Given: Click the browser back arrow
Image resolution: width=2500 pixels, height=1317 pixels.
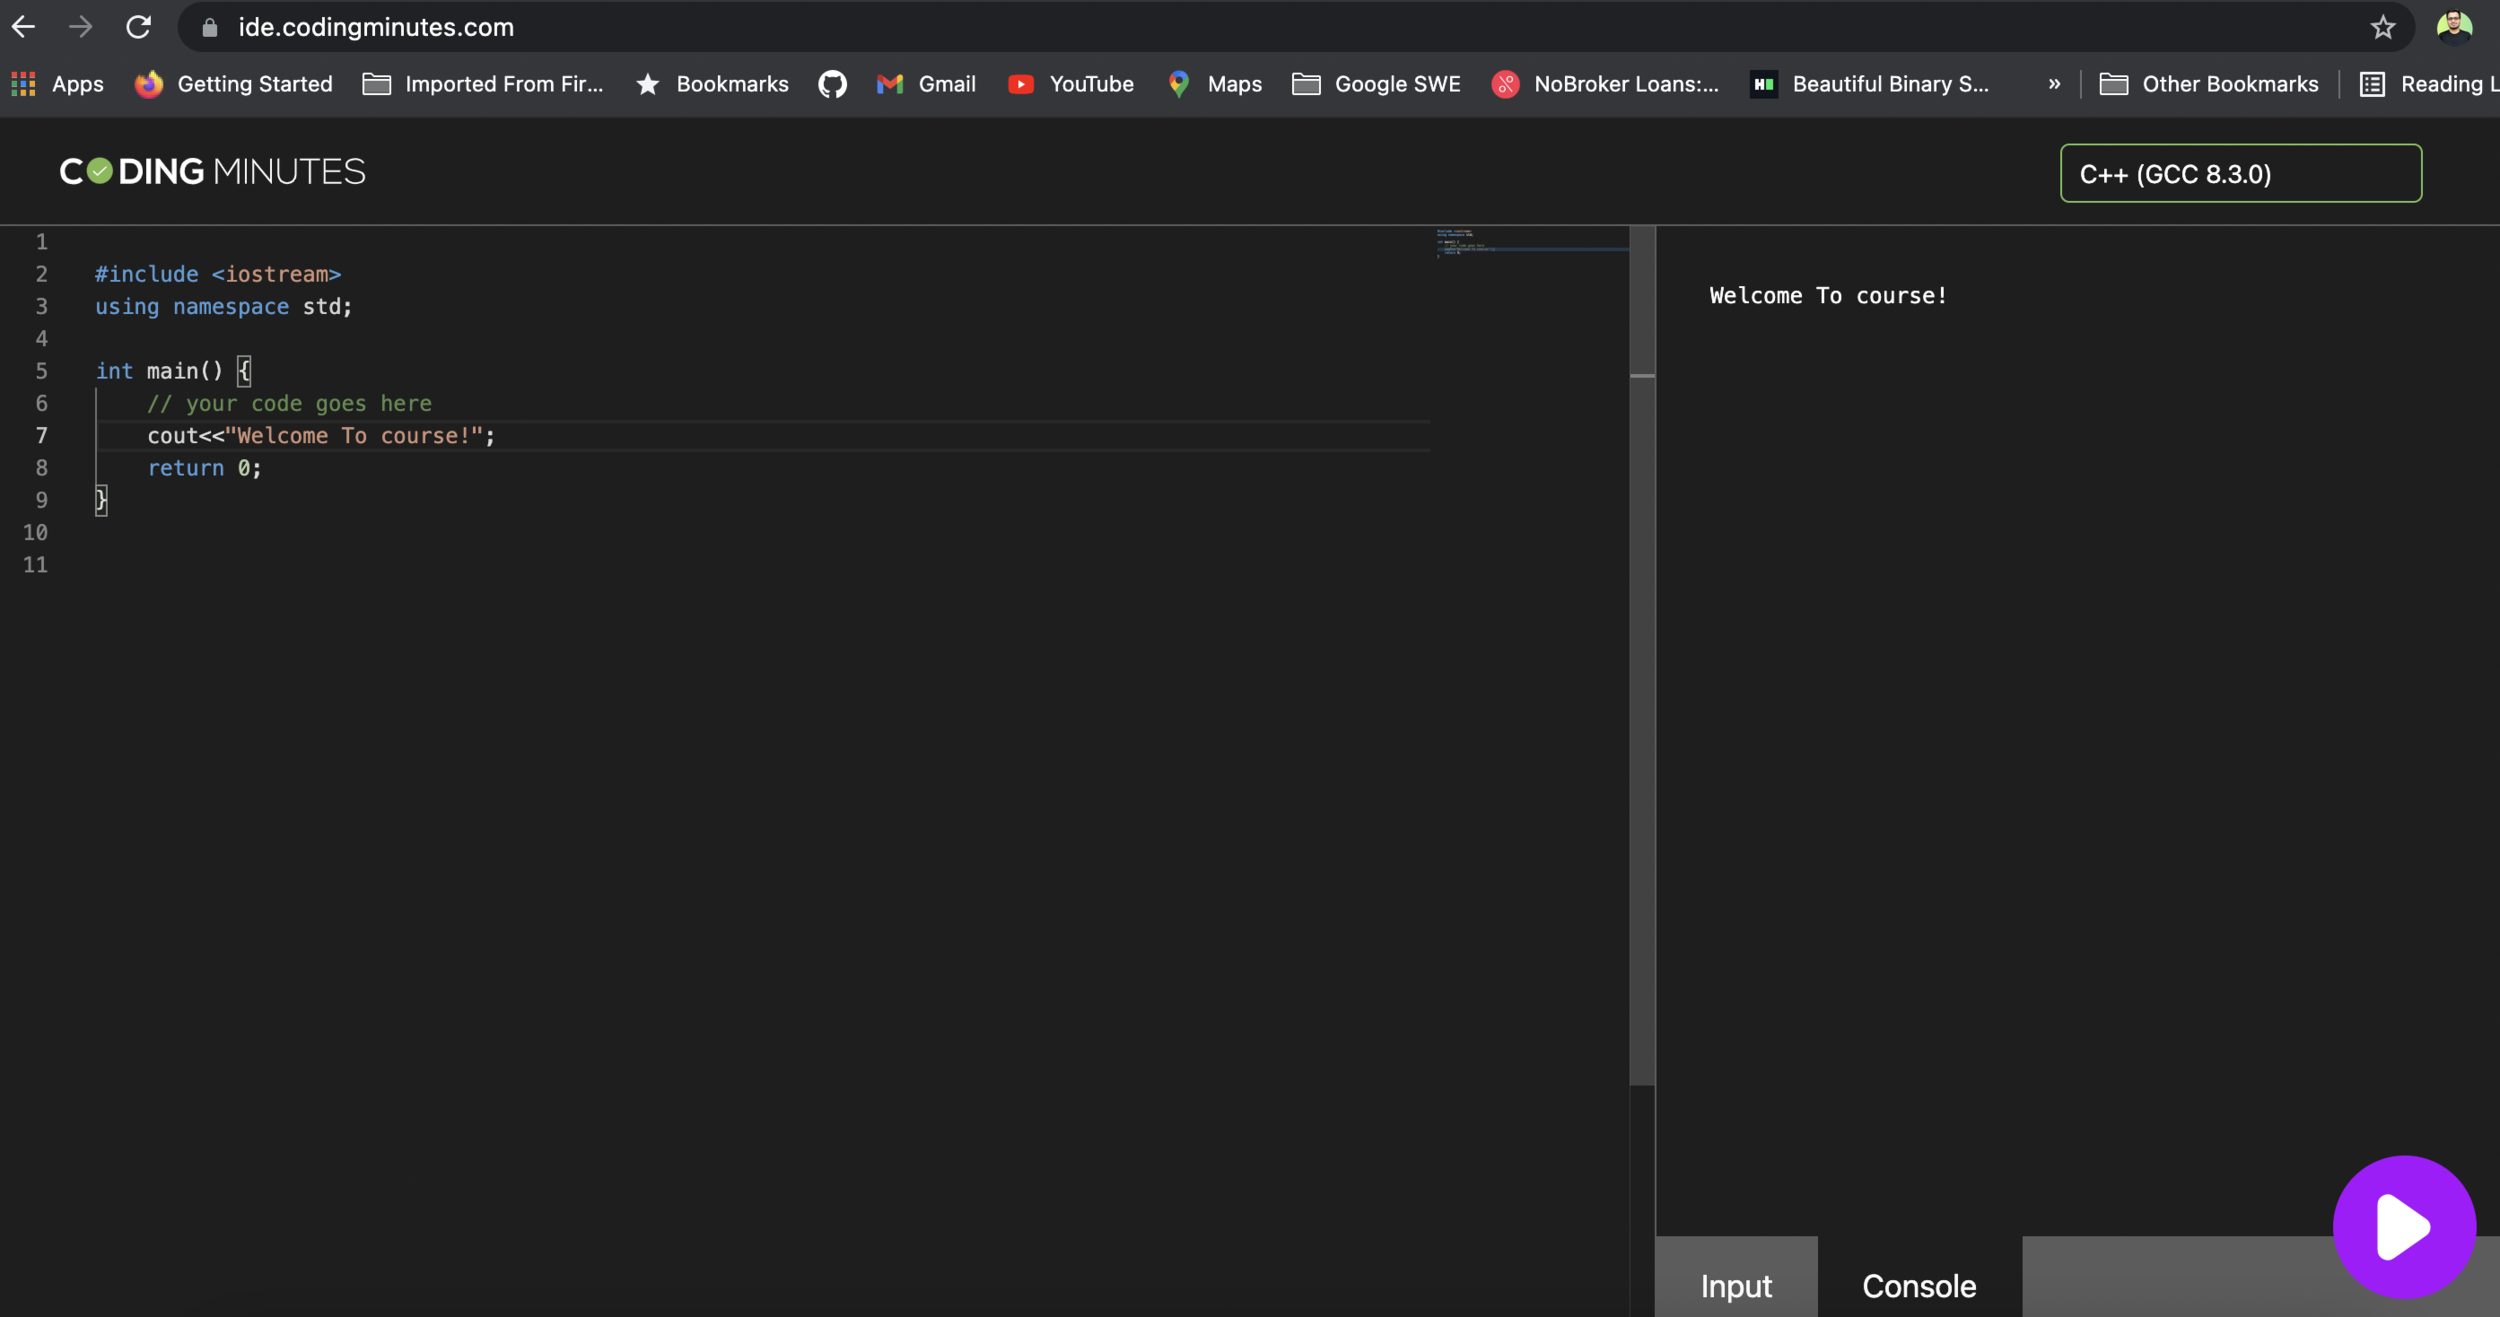Looking at the screenshot, I should (x=24, y=27).
